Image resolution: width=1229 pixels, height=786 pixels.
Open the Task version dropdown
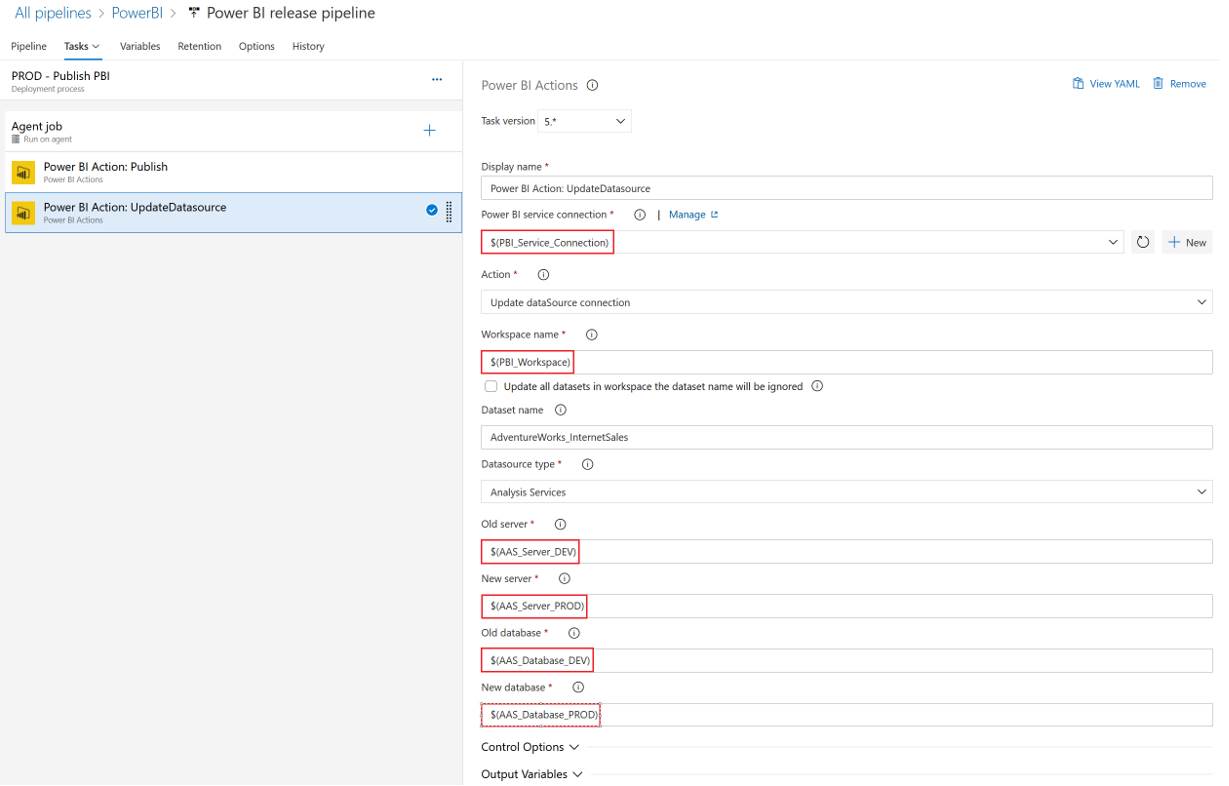pyautogui.click(x=585, y=121)
